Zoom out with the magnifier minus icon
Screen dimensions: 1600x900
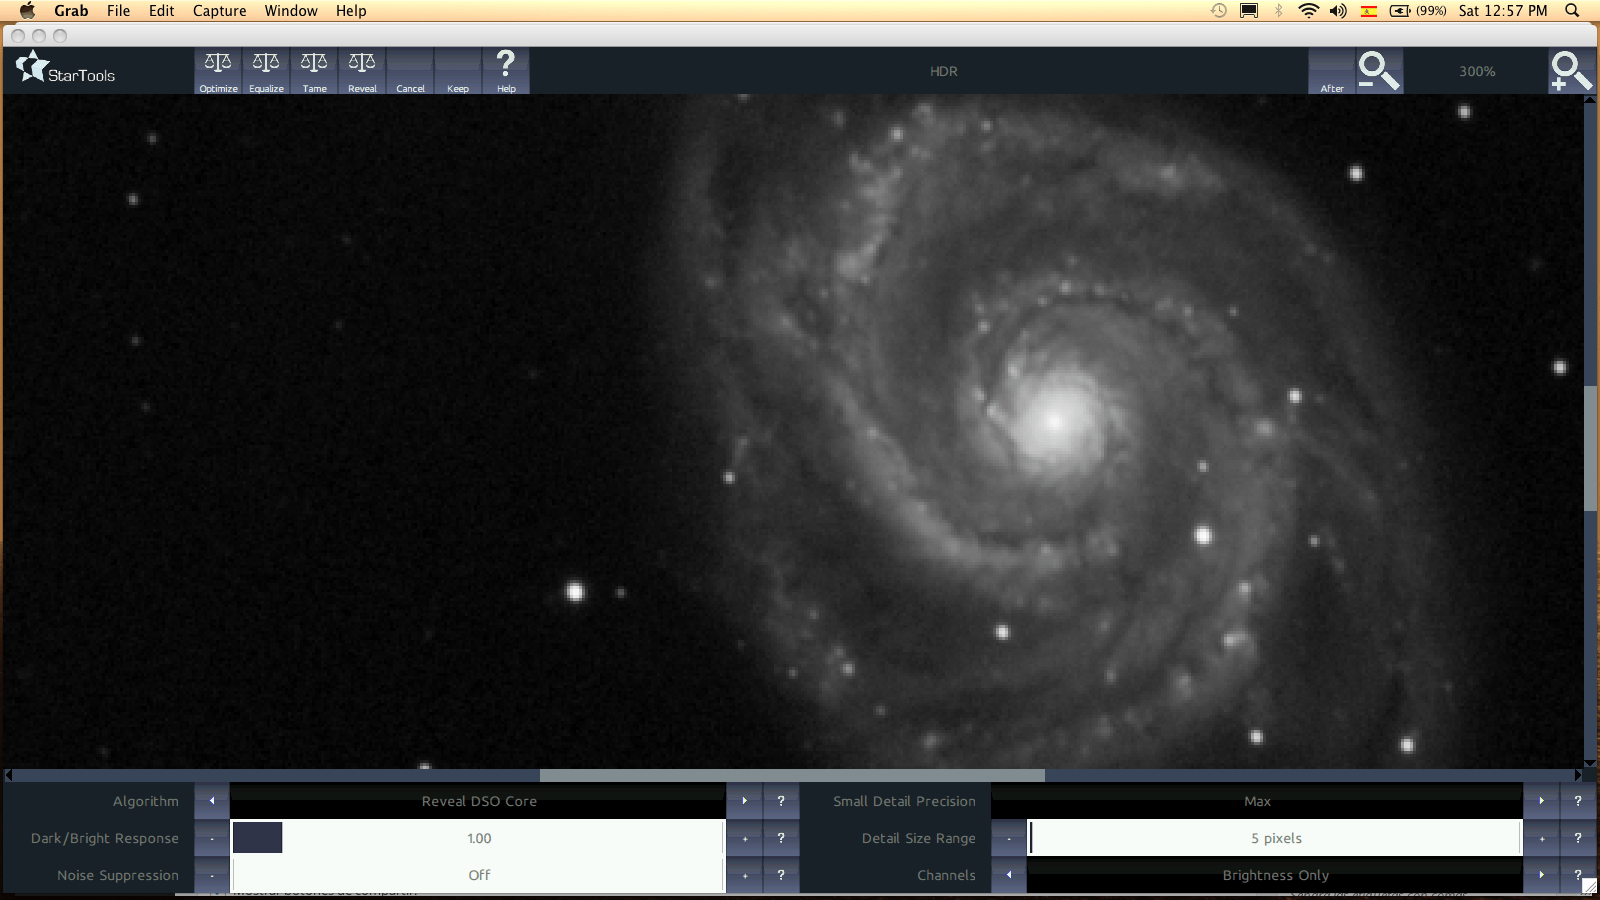(1379, 71)
